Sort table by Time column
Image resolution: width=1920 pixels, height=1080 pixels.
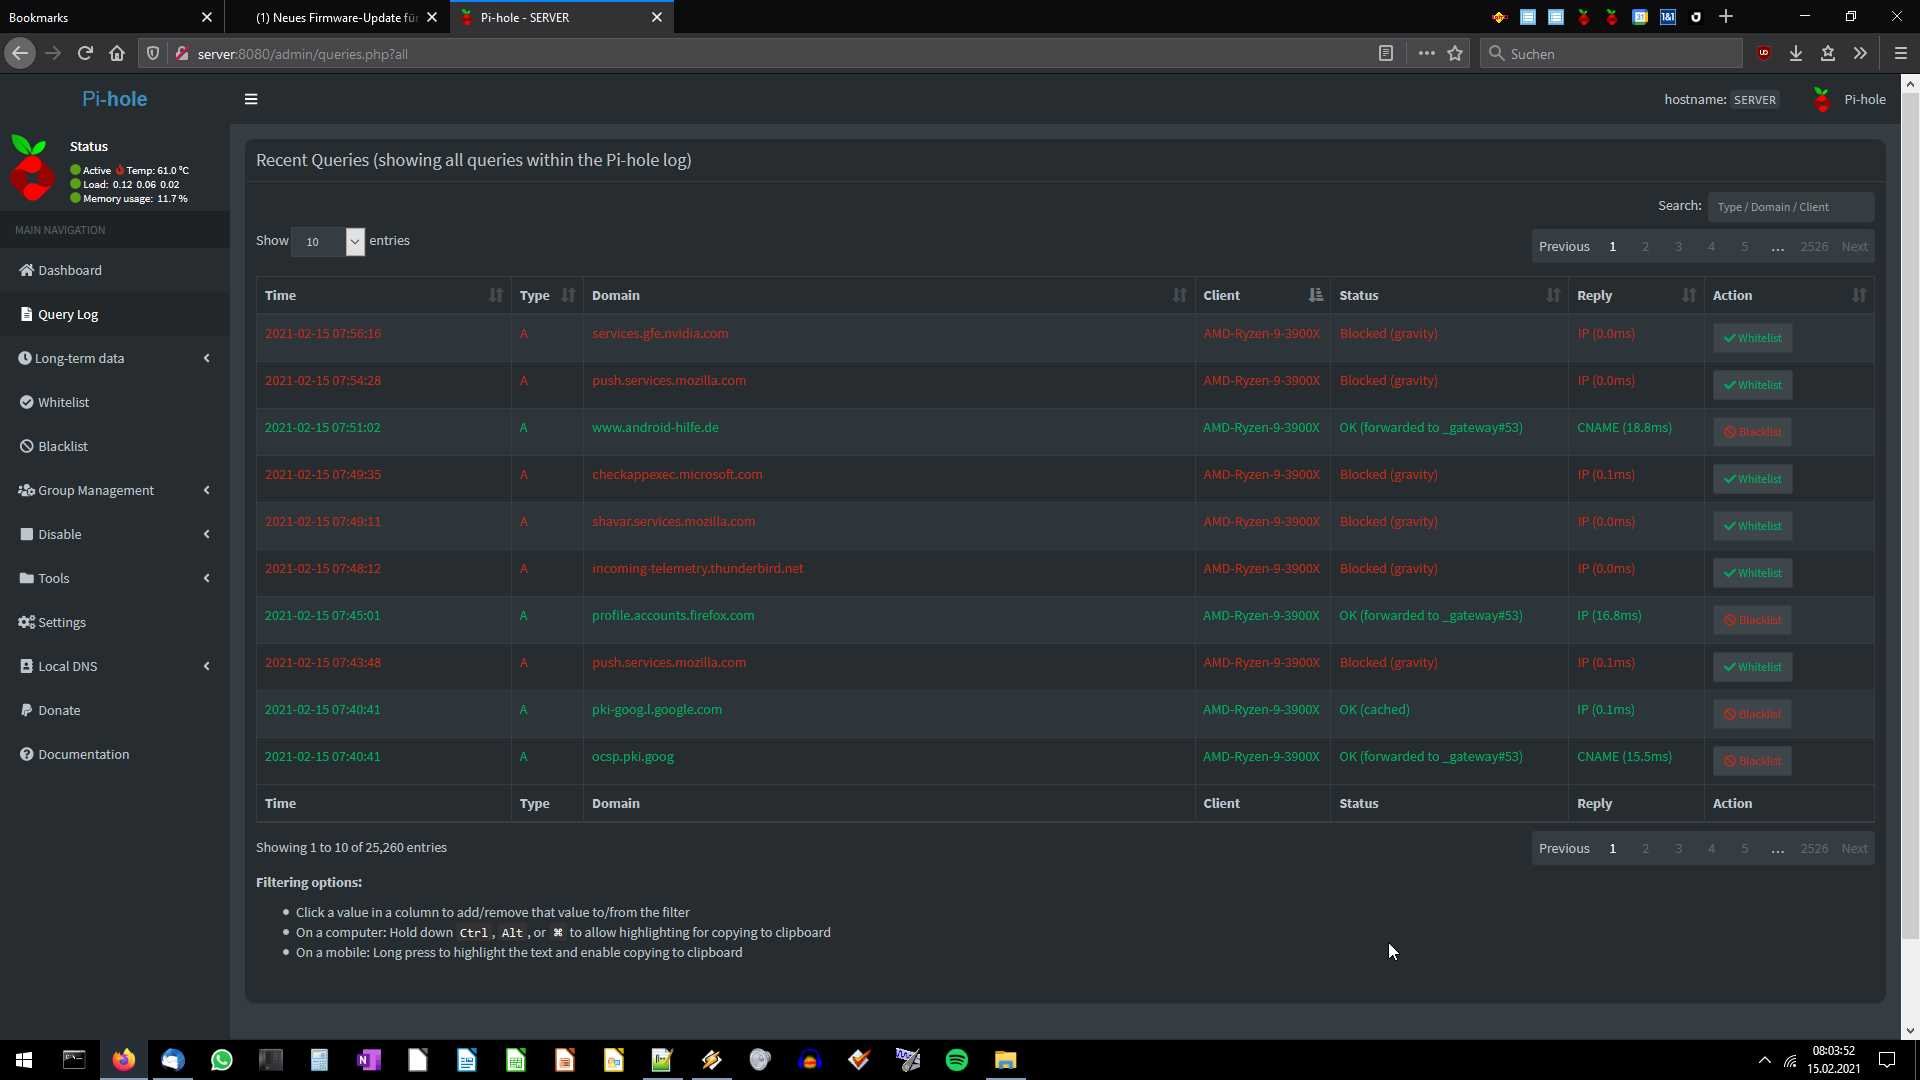pos(383,295)
